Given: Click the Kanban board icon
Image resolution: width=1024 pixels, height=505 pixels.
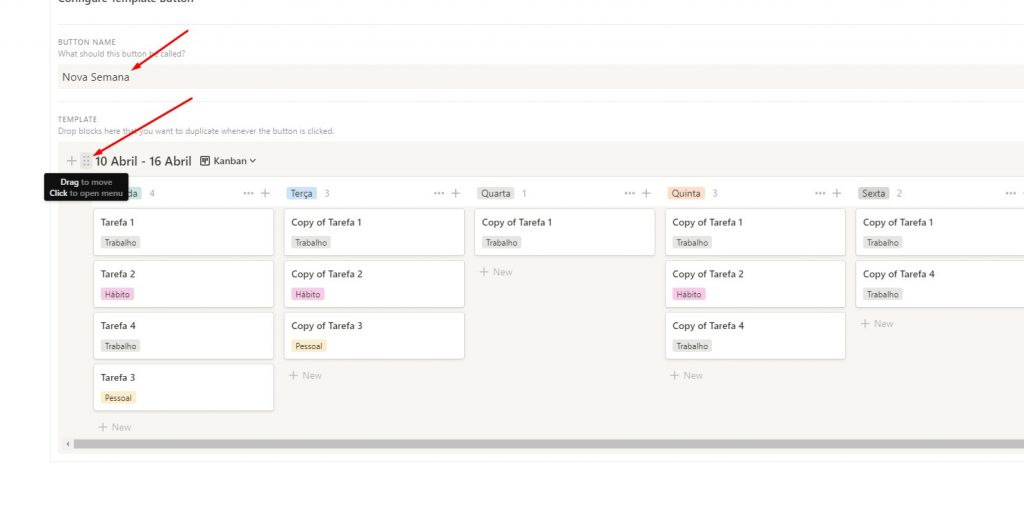Looking at the screenshot, I should click(205, 161).
